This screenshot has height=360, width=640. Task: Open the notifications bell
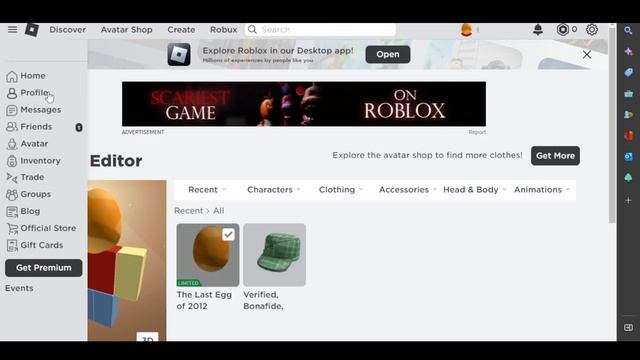538,29
